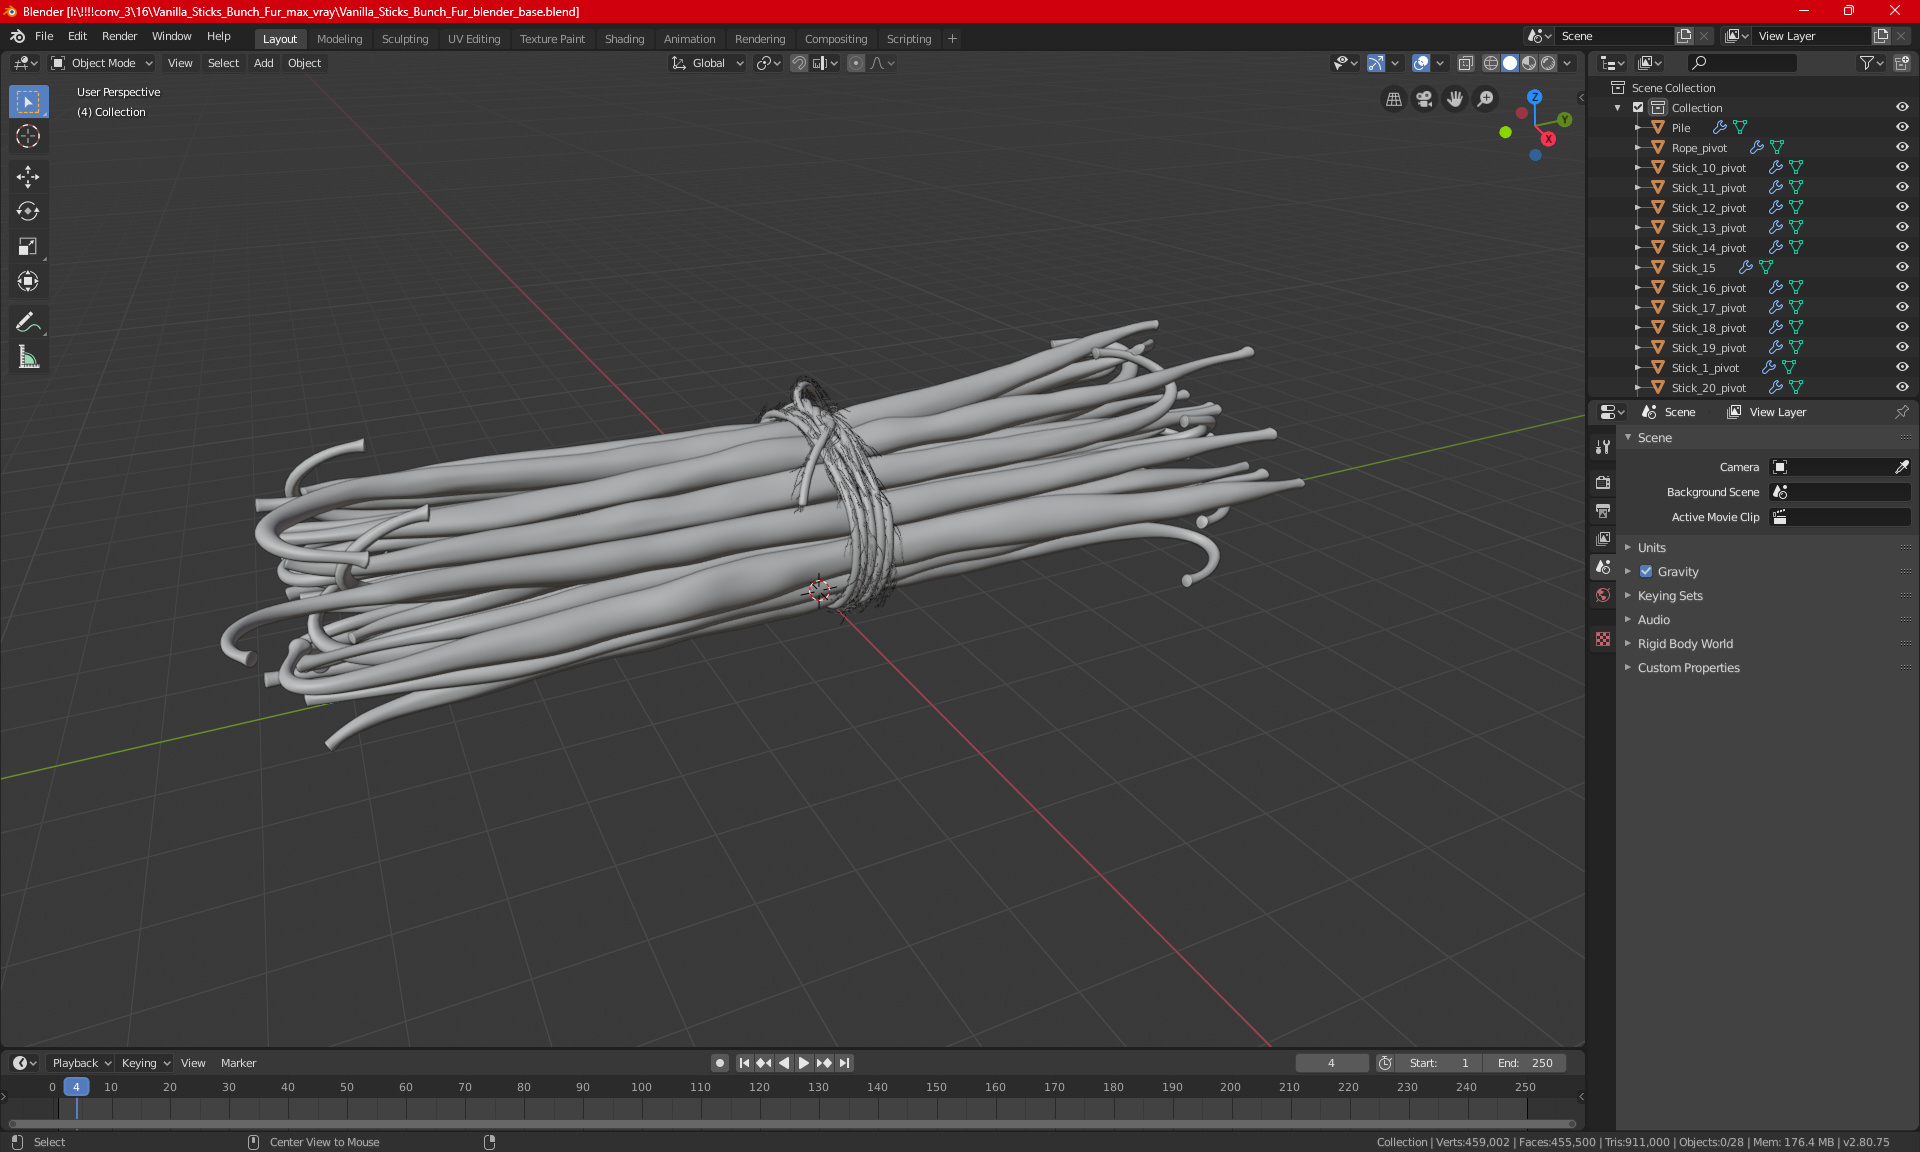Image resolution: width=1920 pixels, height=1152 pixels.
Task: Open the World properties tab icon
Action: point(1603,595)
